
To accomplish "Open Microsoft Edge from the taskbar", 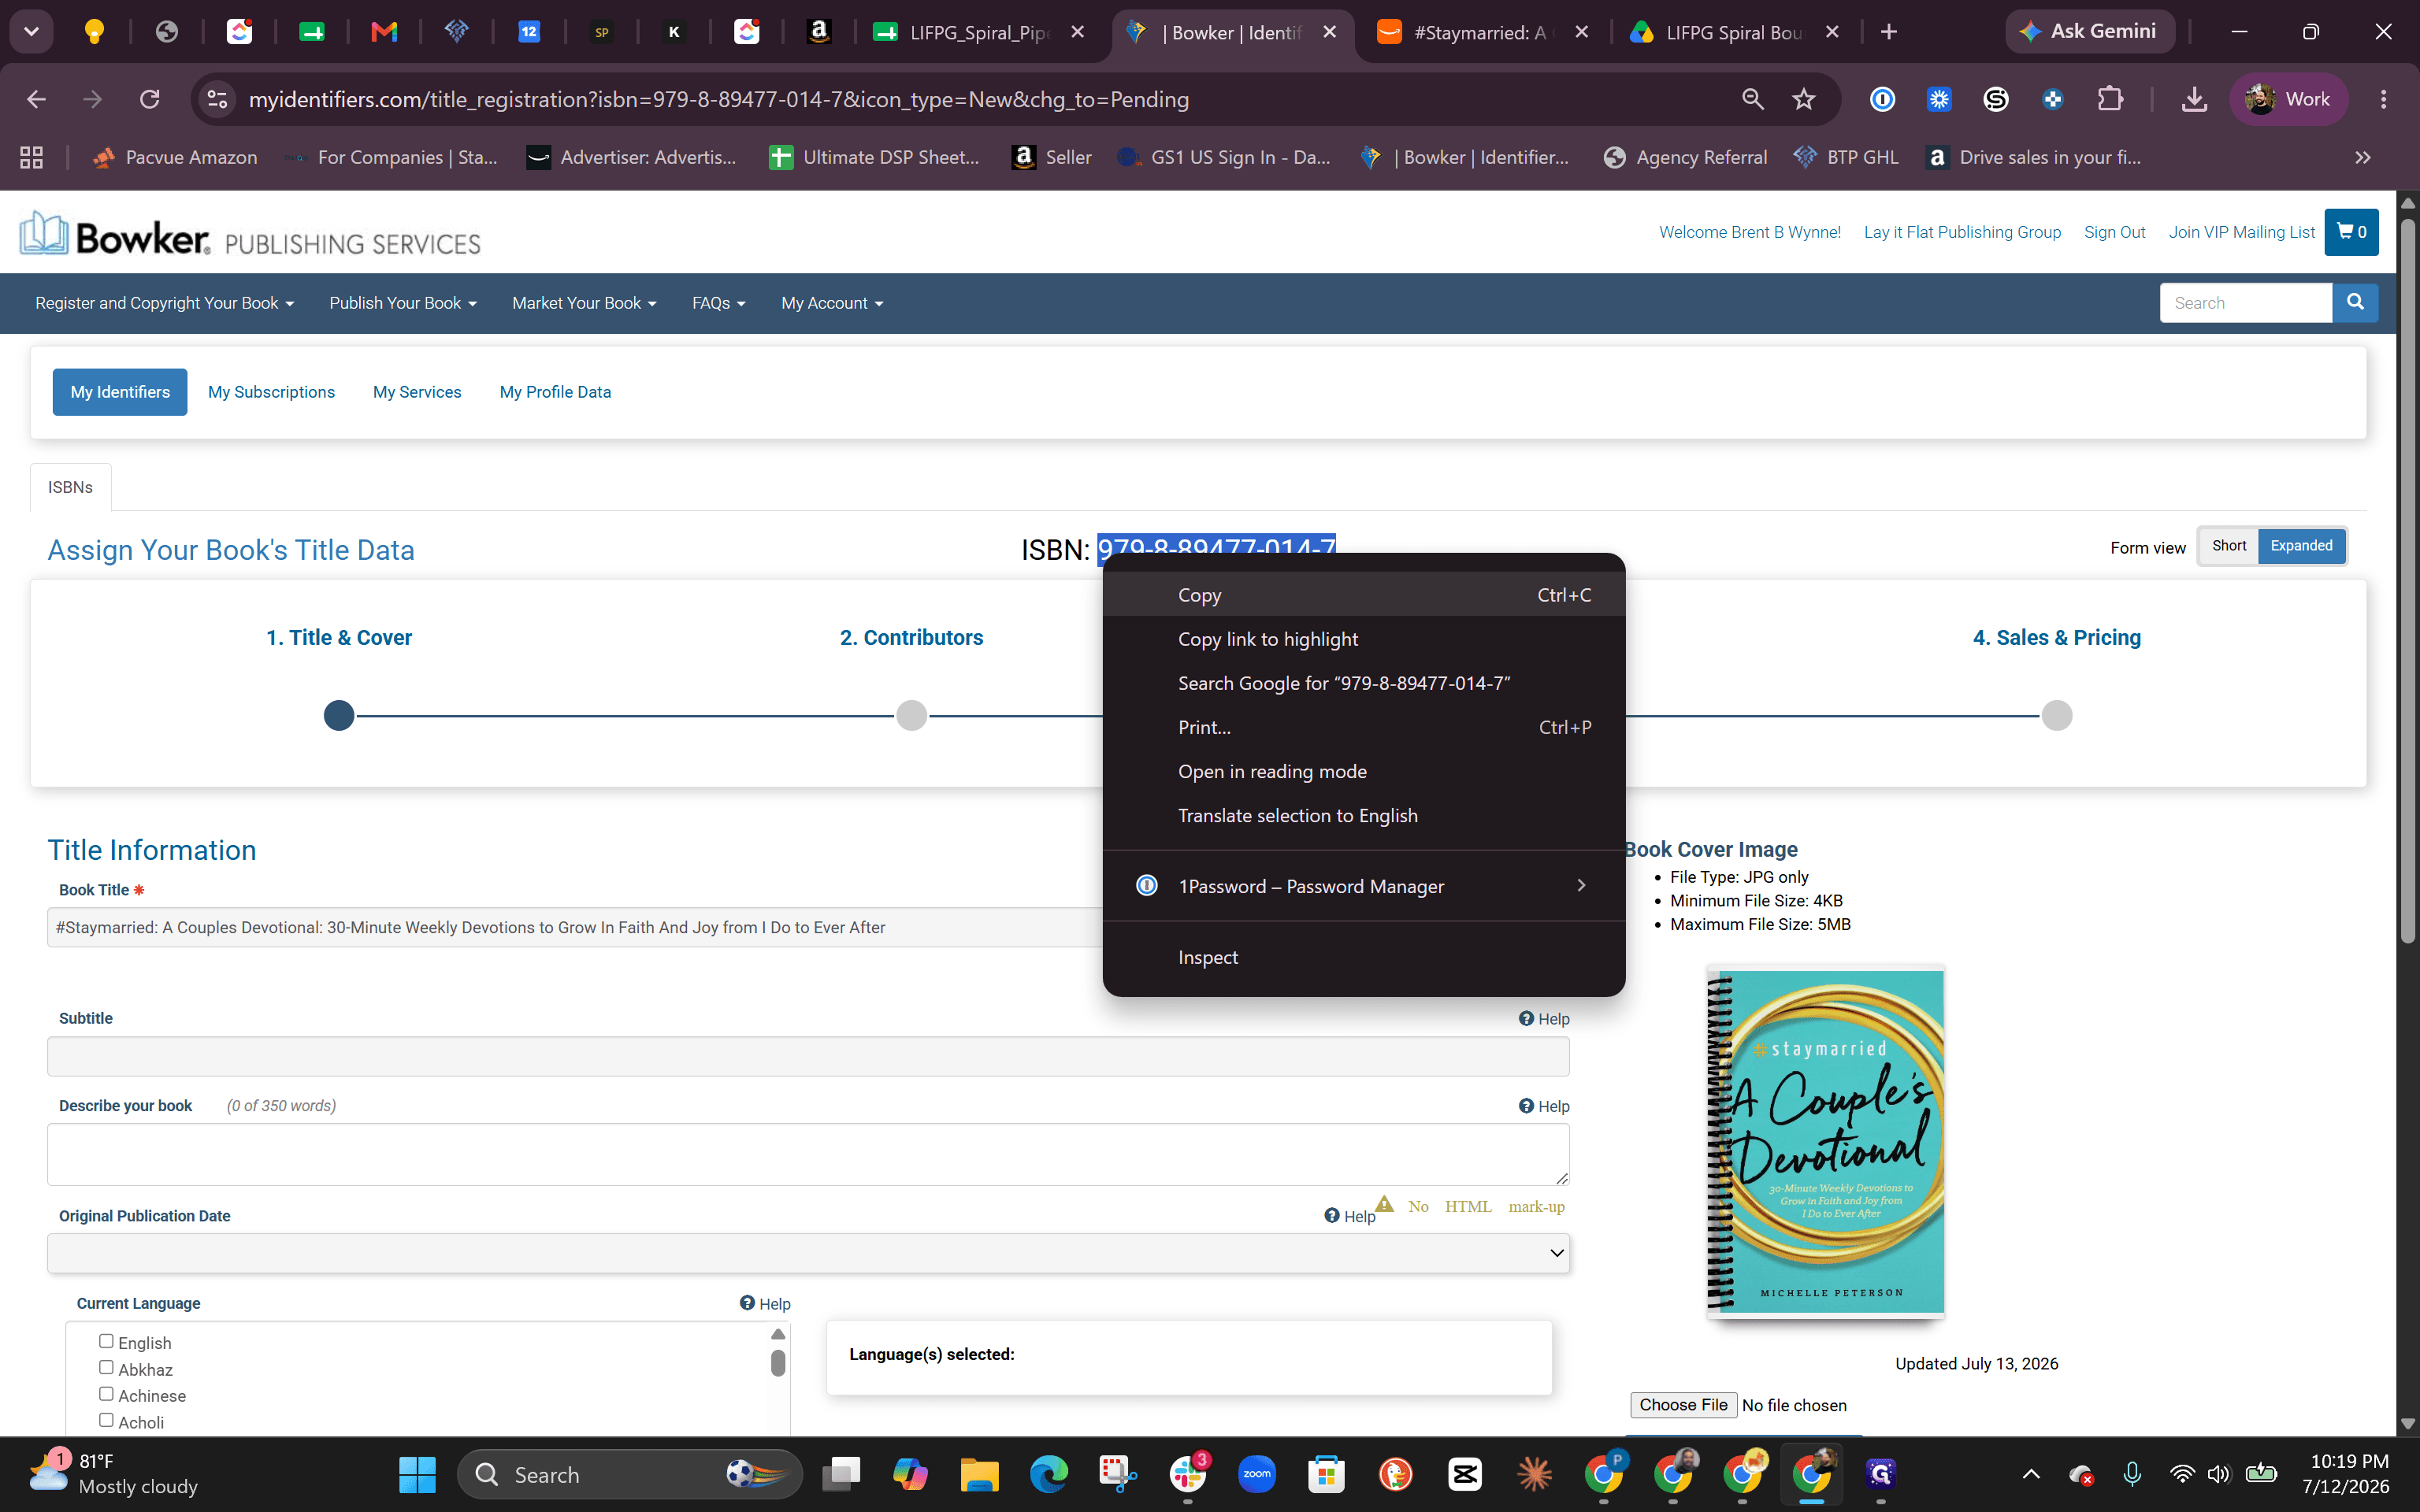I will tap(1049, 1474).
